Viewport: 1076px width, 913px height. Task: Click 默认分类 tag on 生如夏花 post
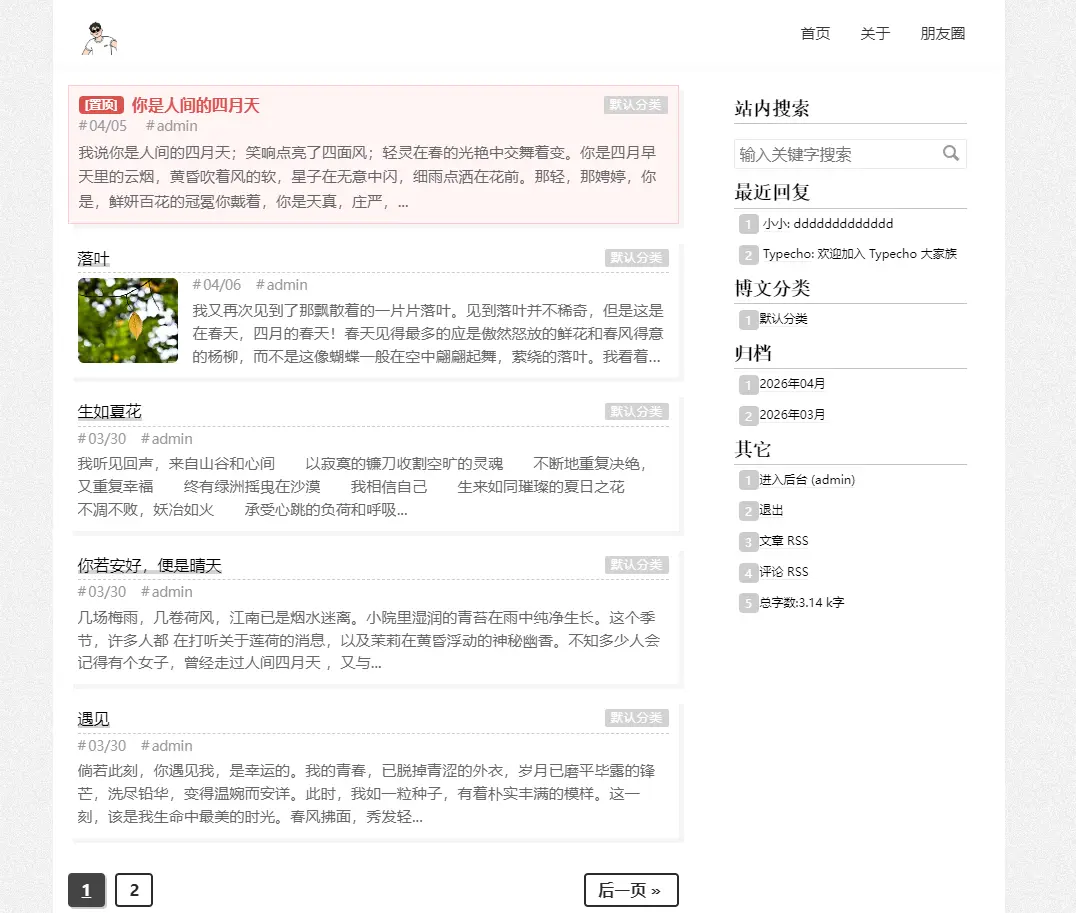pos(636,411)
